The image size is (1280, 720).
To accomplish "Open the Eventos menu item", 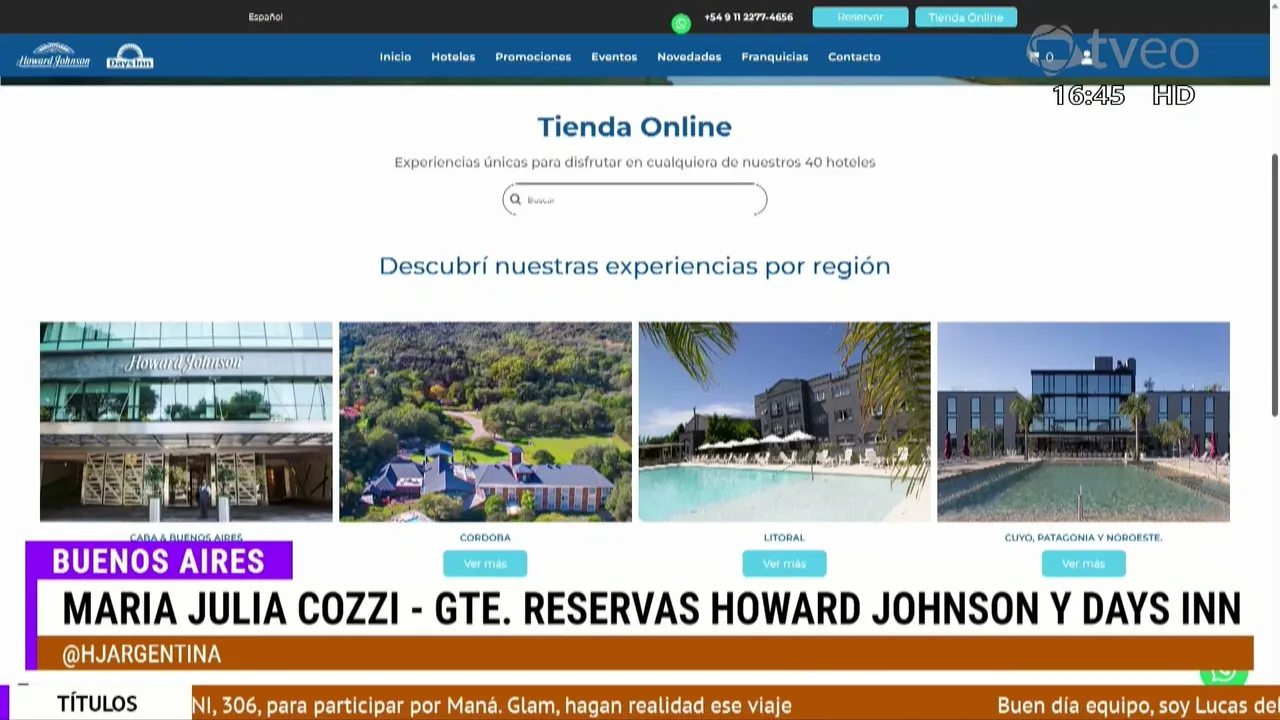I will point(614,57).
